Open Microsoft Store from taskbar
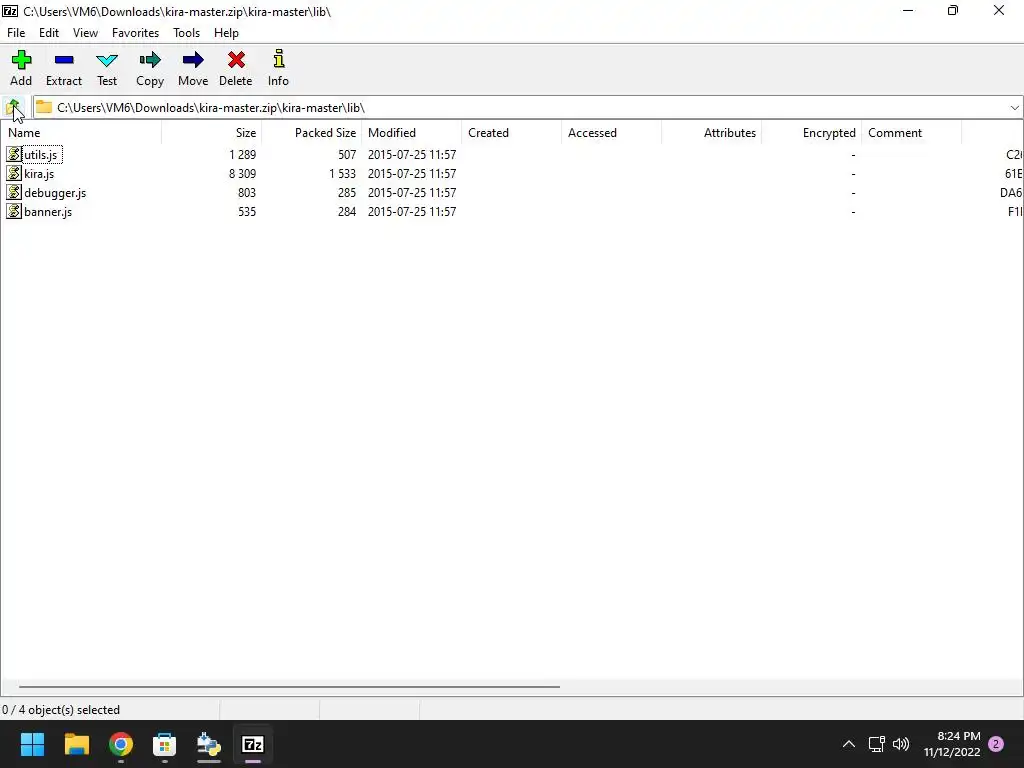 [x=165, y=744]
